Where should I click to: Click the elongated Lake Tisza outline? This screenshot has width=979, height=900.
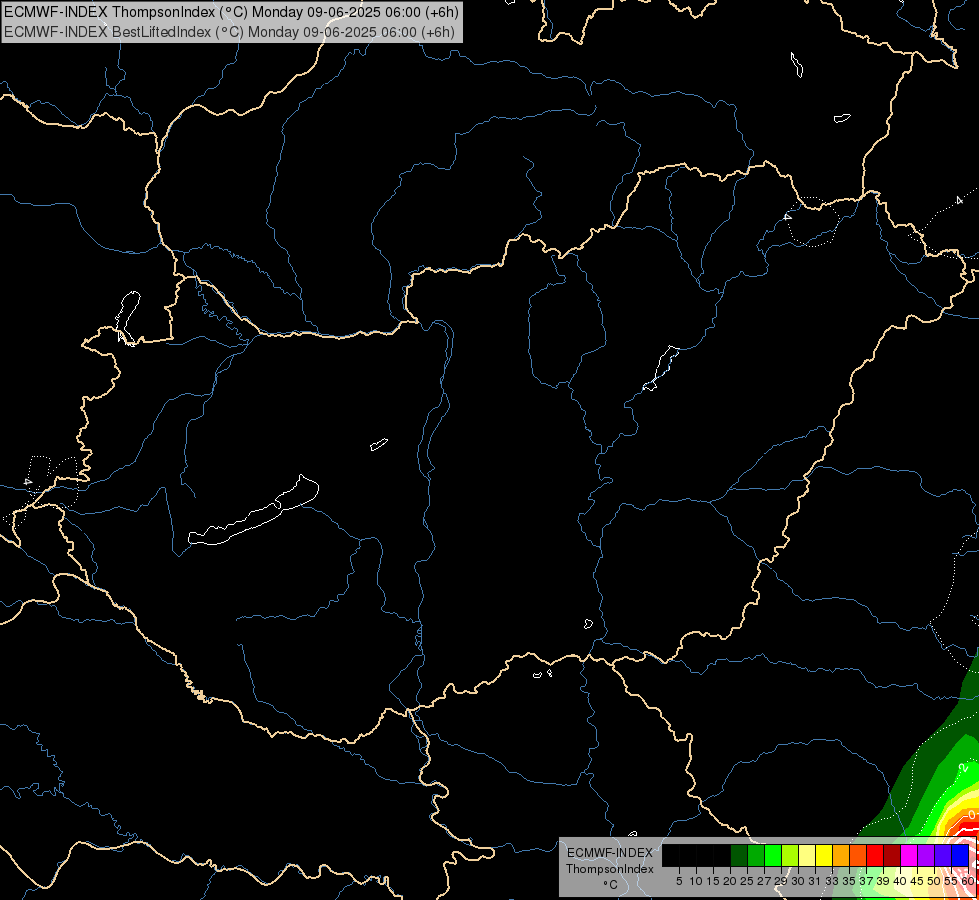click(662, 368)
